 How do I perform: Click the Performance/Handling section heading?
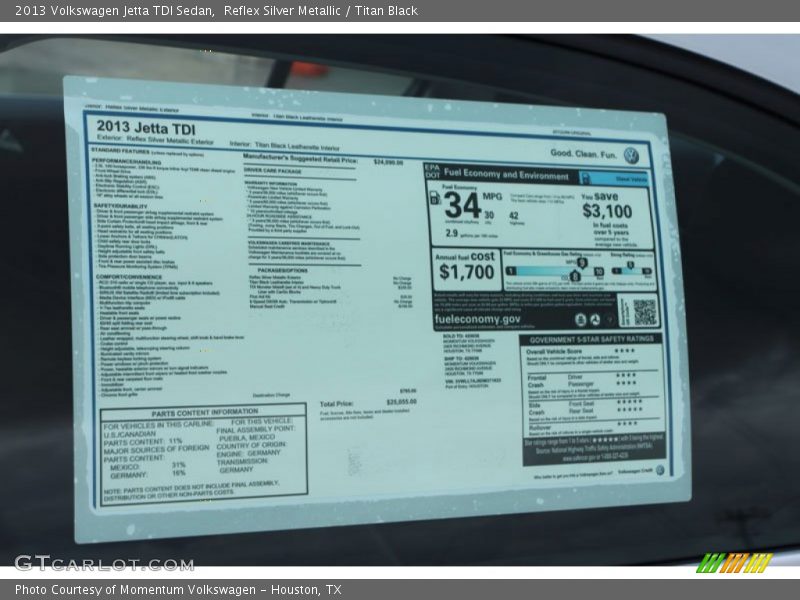tap(126, 161)
